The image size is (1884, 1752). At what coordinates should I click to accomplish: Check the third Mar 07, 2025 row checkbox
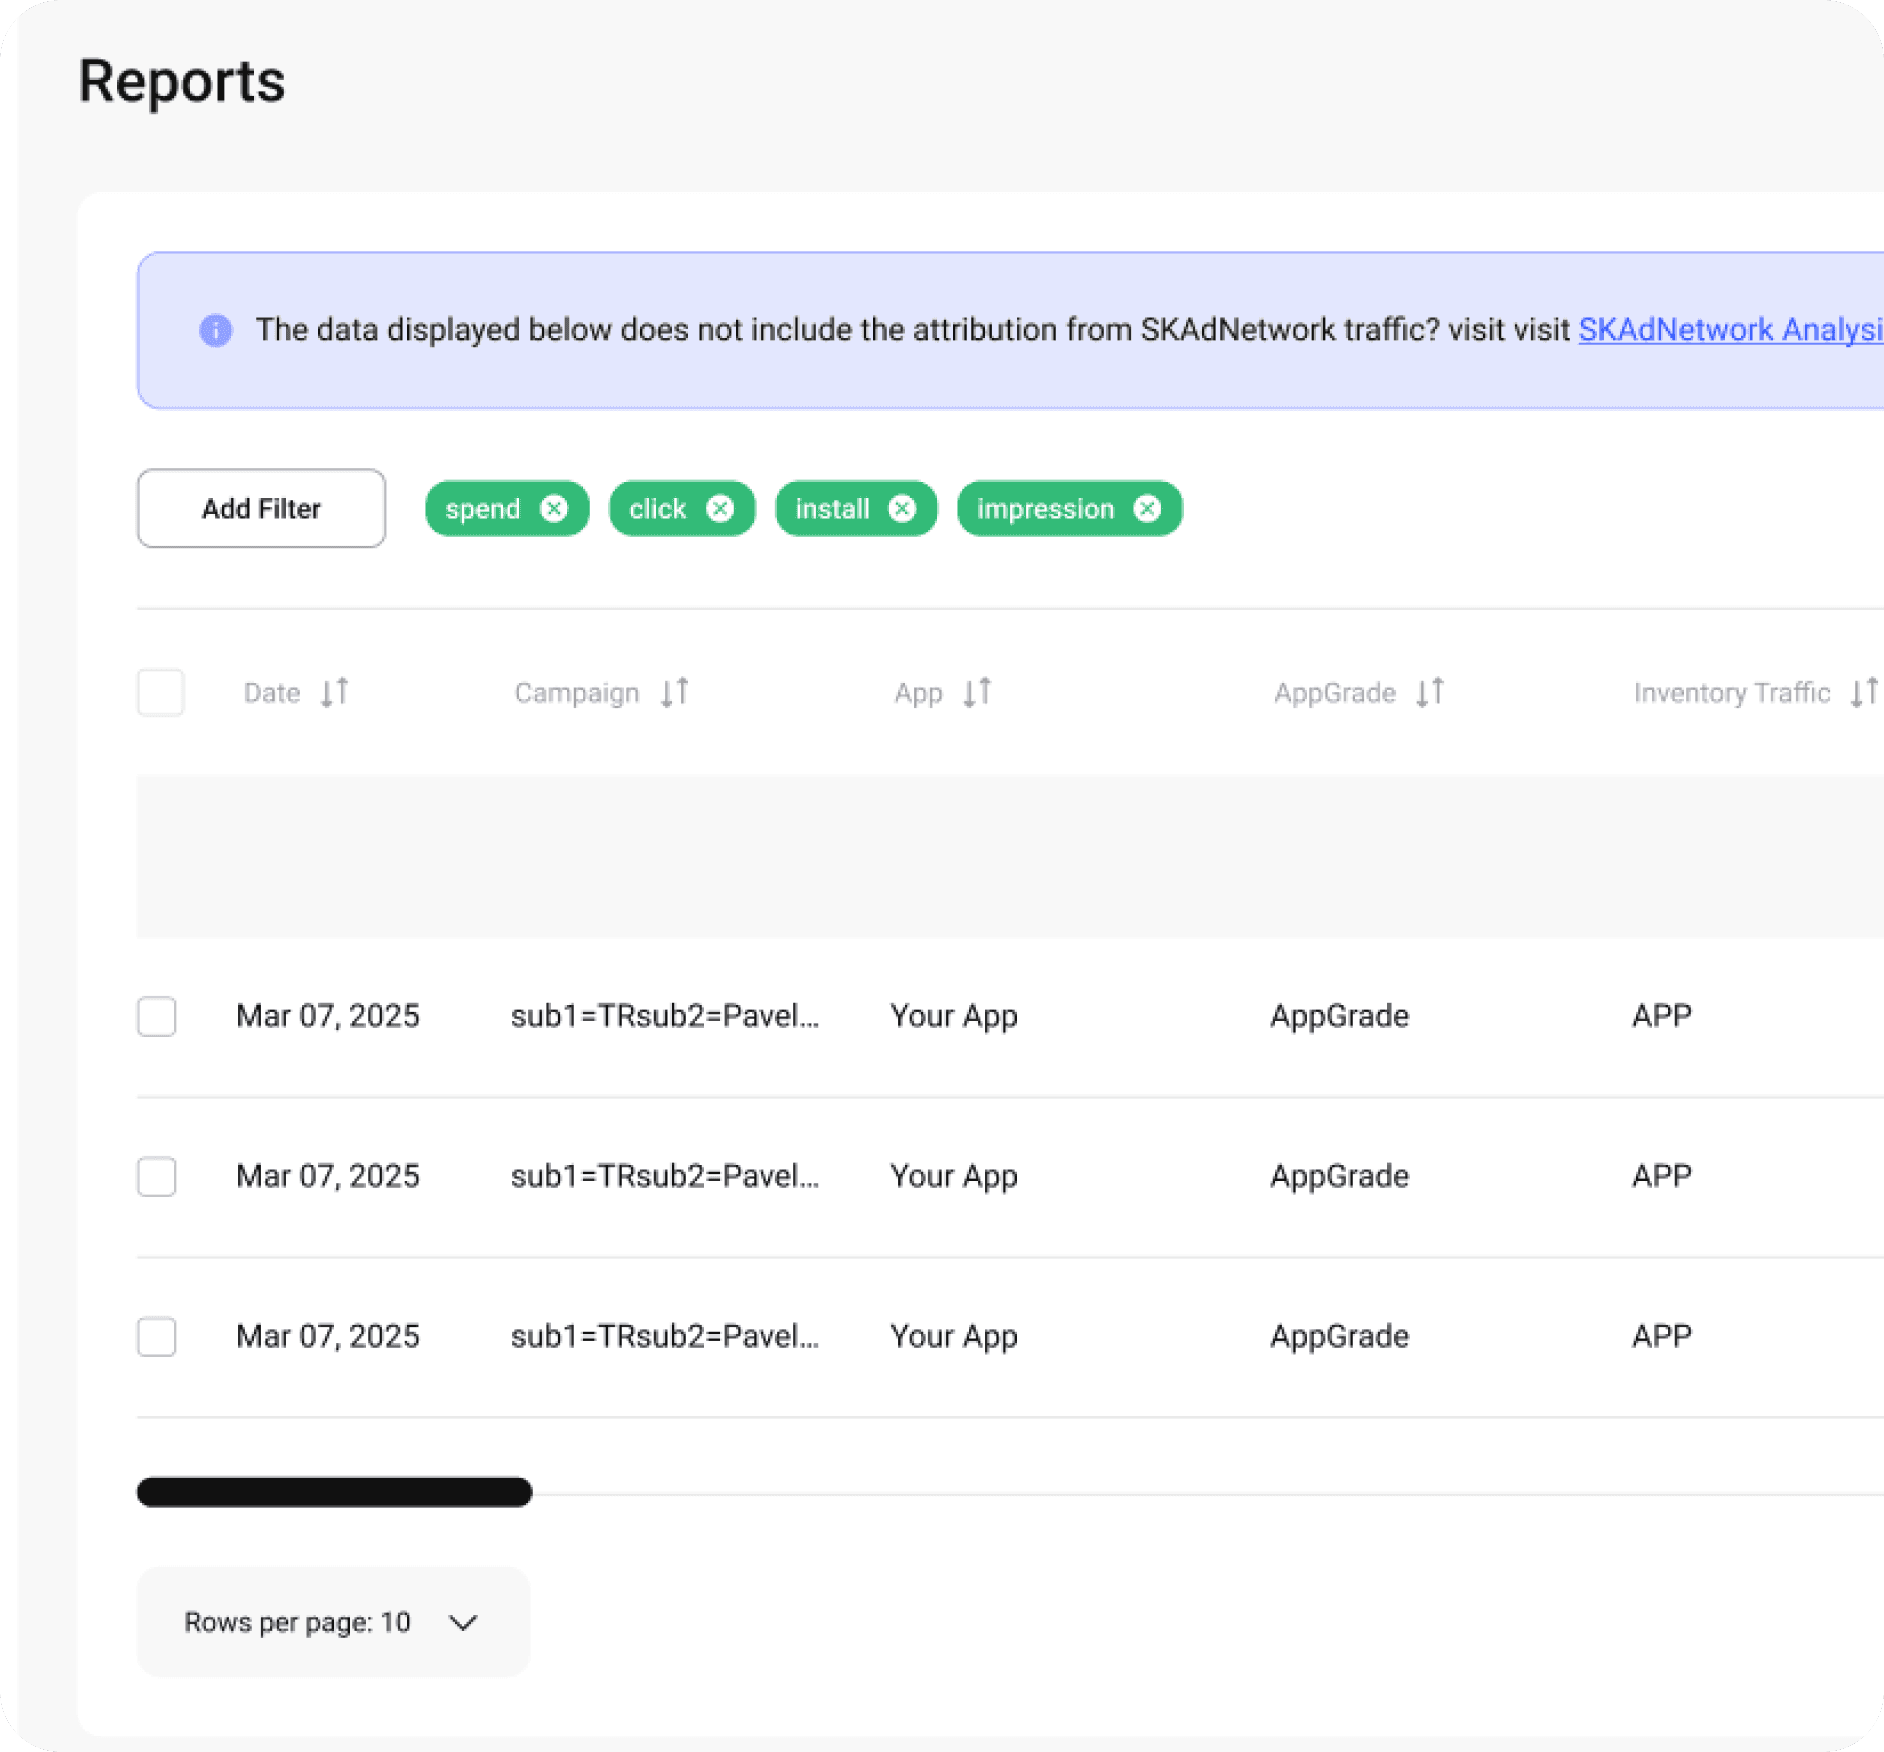(157, 1336)
